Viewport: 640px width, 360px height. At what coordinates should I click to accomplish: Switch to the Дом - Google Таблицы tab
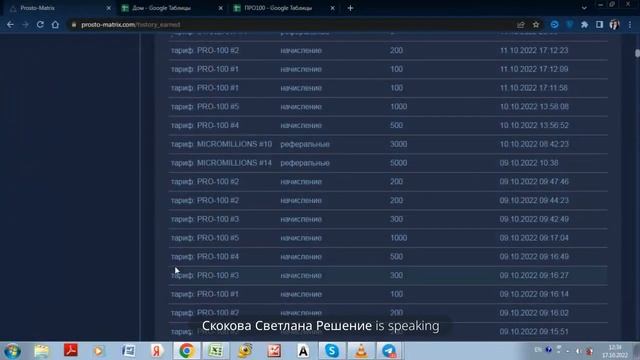click(x=171, y=8)
